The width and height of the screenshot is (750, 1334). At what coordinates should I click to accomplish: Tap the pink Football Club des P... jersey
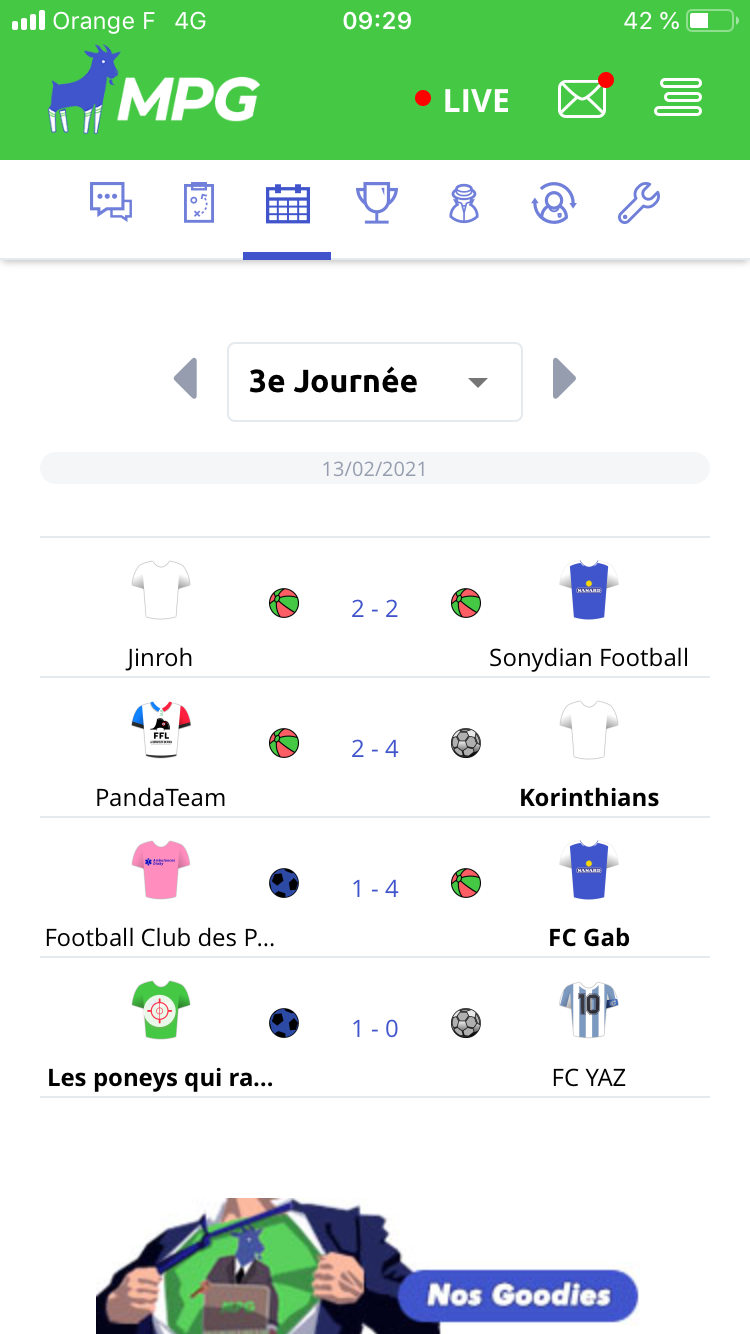pyautogui.click(x=160, y=869)
